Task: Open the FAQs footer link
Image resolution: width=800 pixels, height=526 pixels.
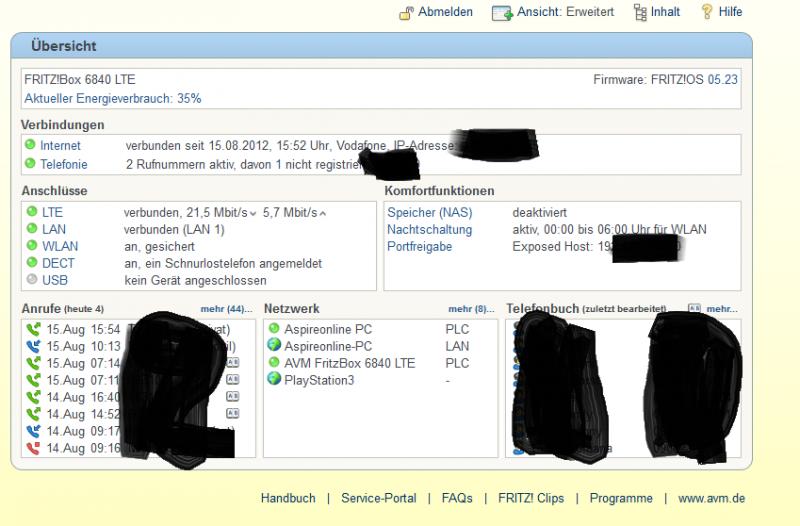Action: pyautogui.click(x=457, y=498)
